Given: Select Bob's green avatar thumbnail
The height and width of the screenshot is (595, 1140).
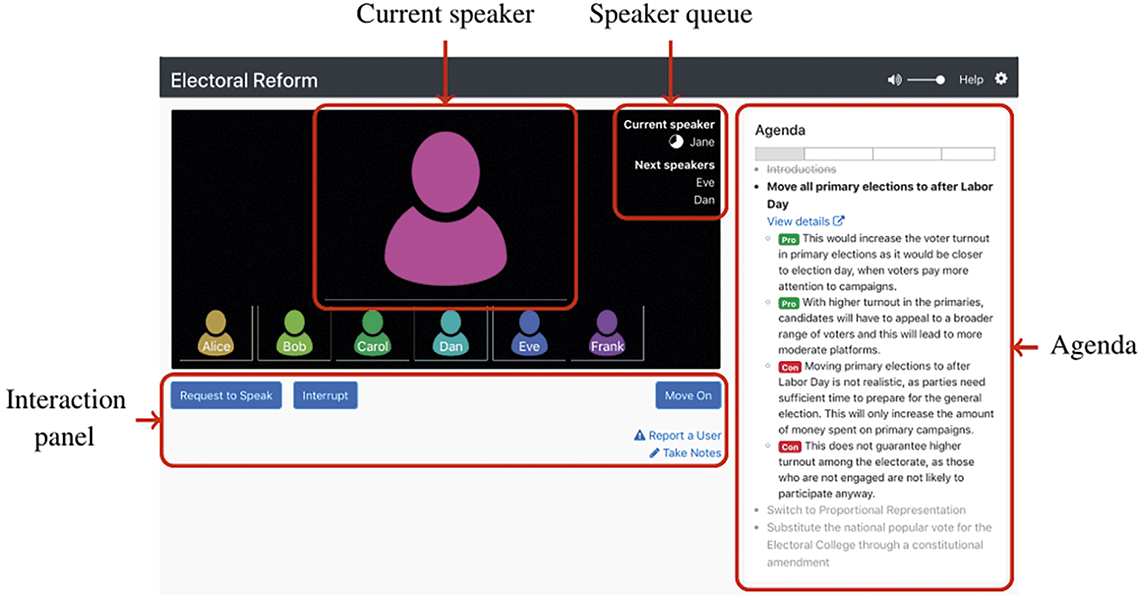Looking at the screenshot, I should click(x=294, y=333).
